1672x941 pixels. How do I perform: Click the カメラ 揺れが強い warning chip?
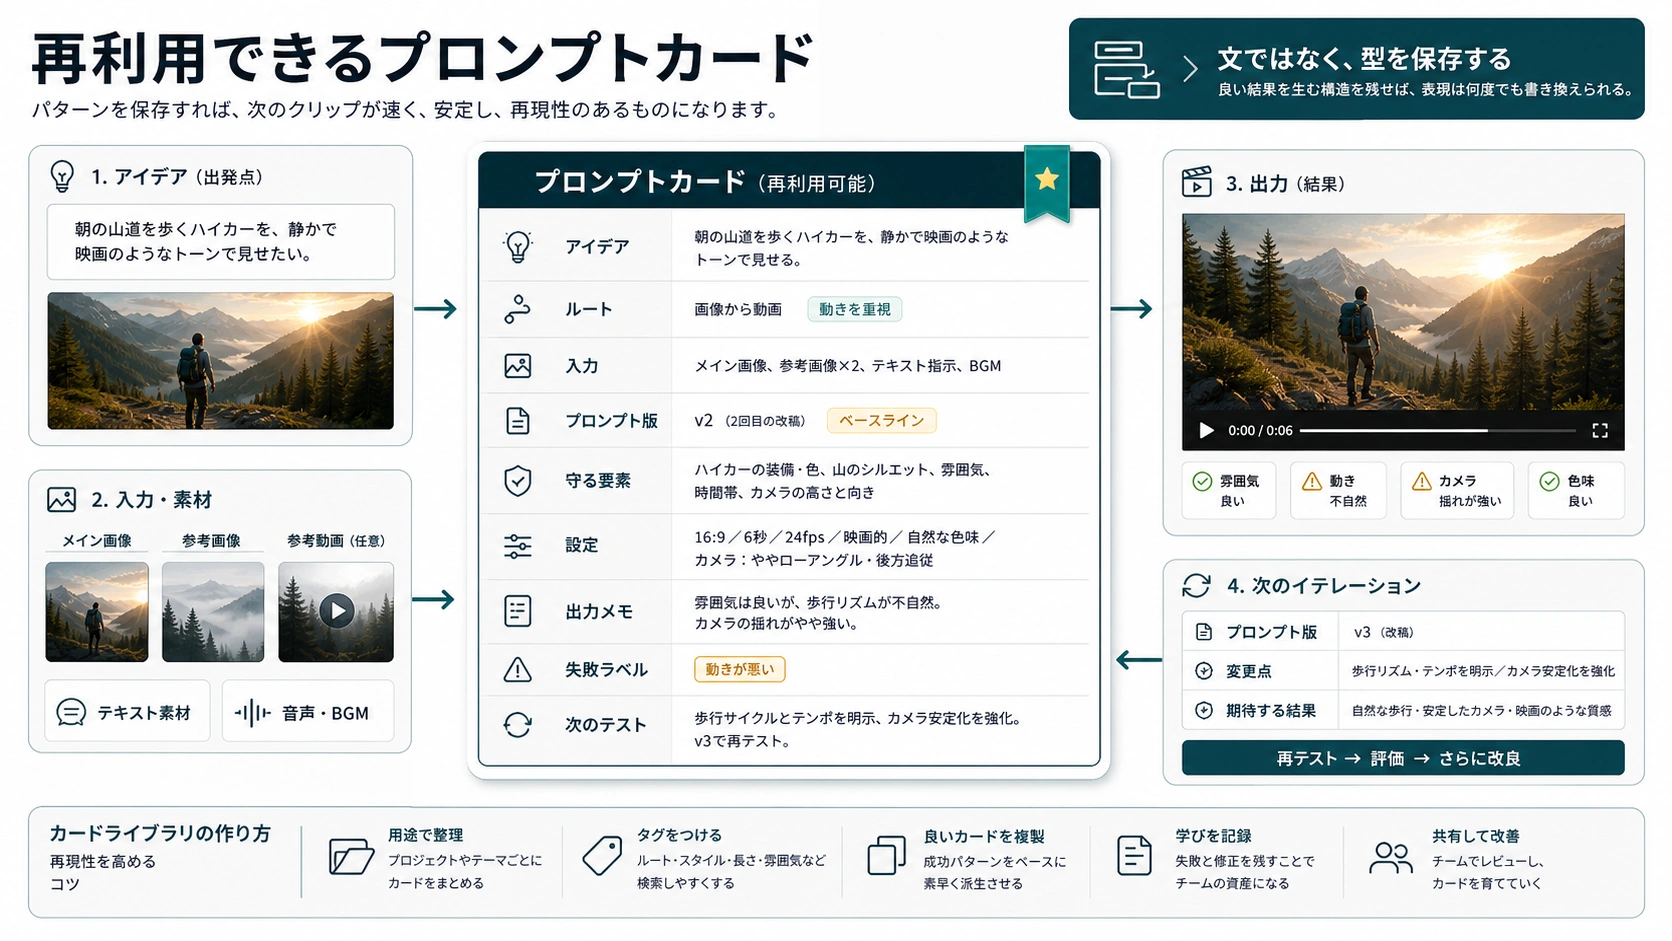pos(1457,490)
